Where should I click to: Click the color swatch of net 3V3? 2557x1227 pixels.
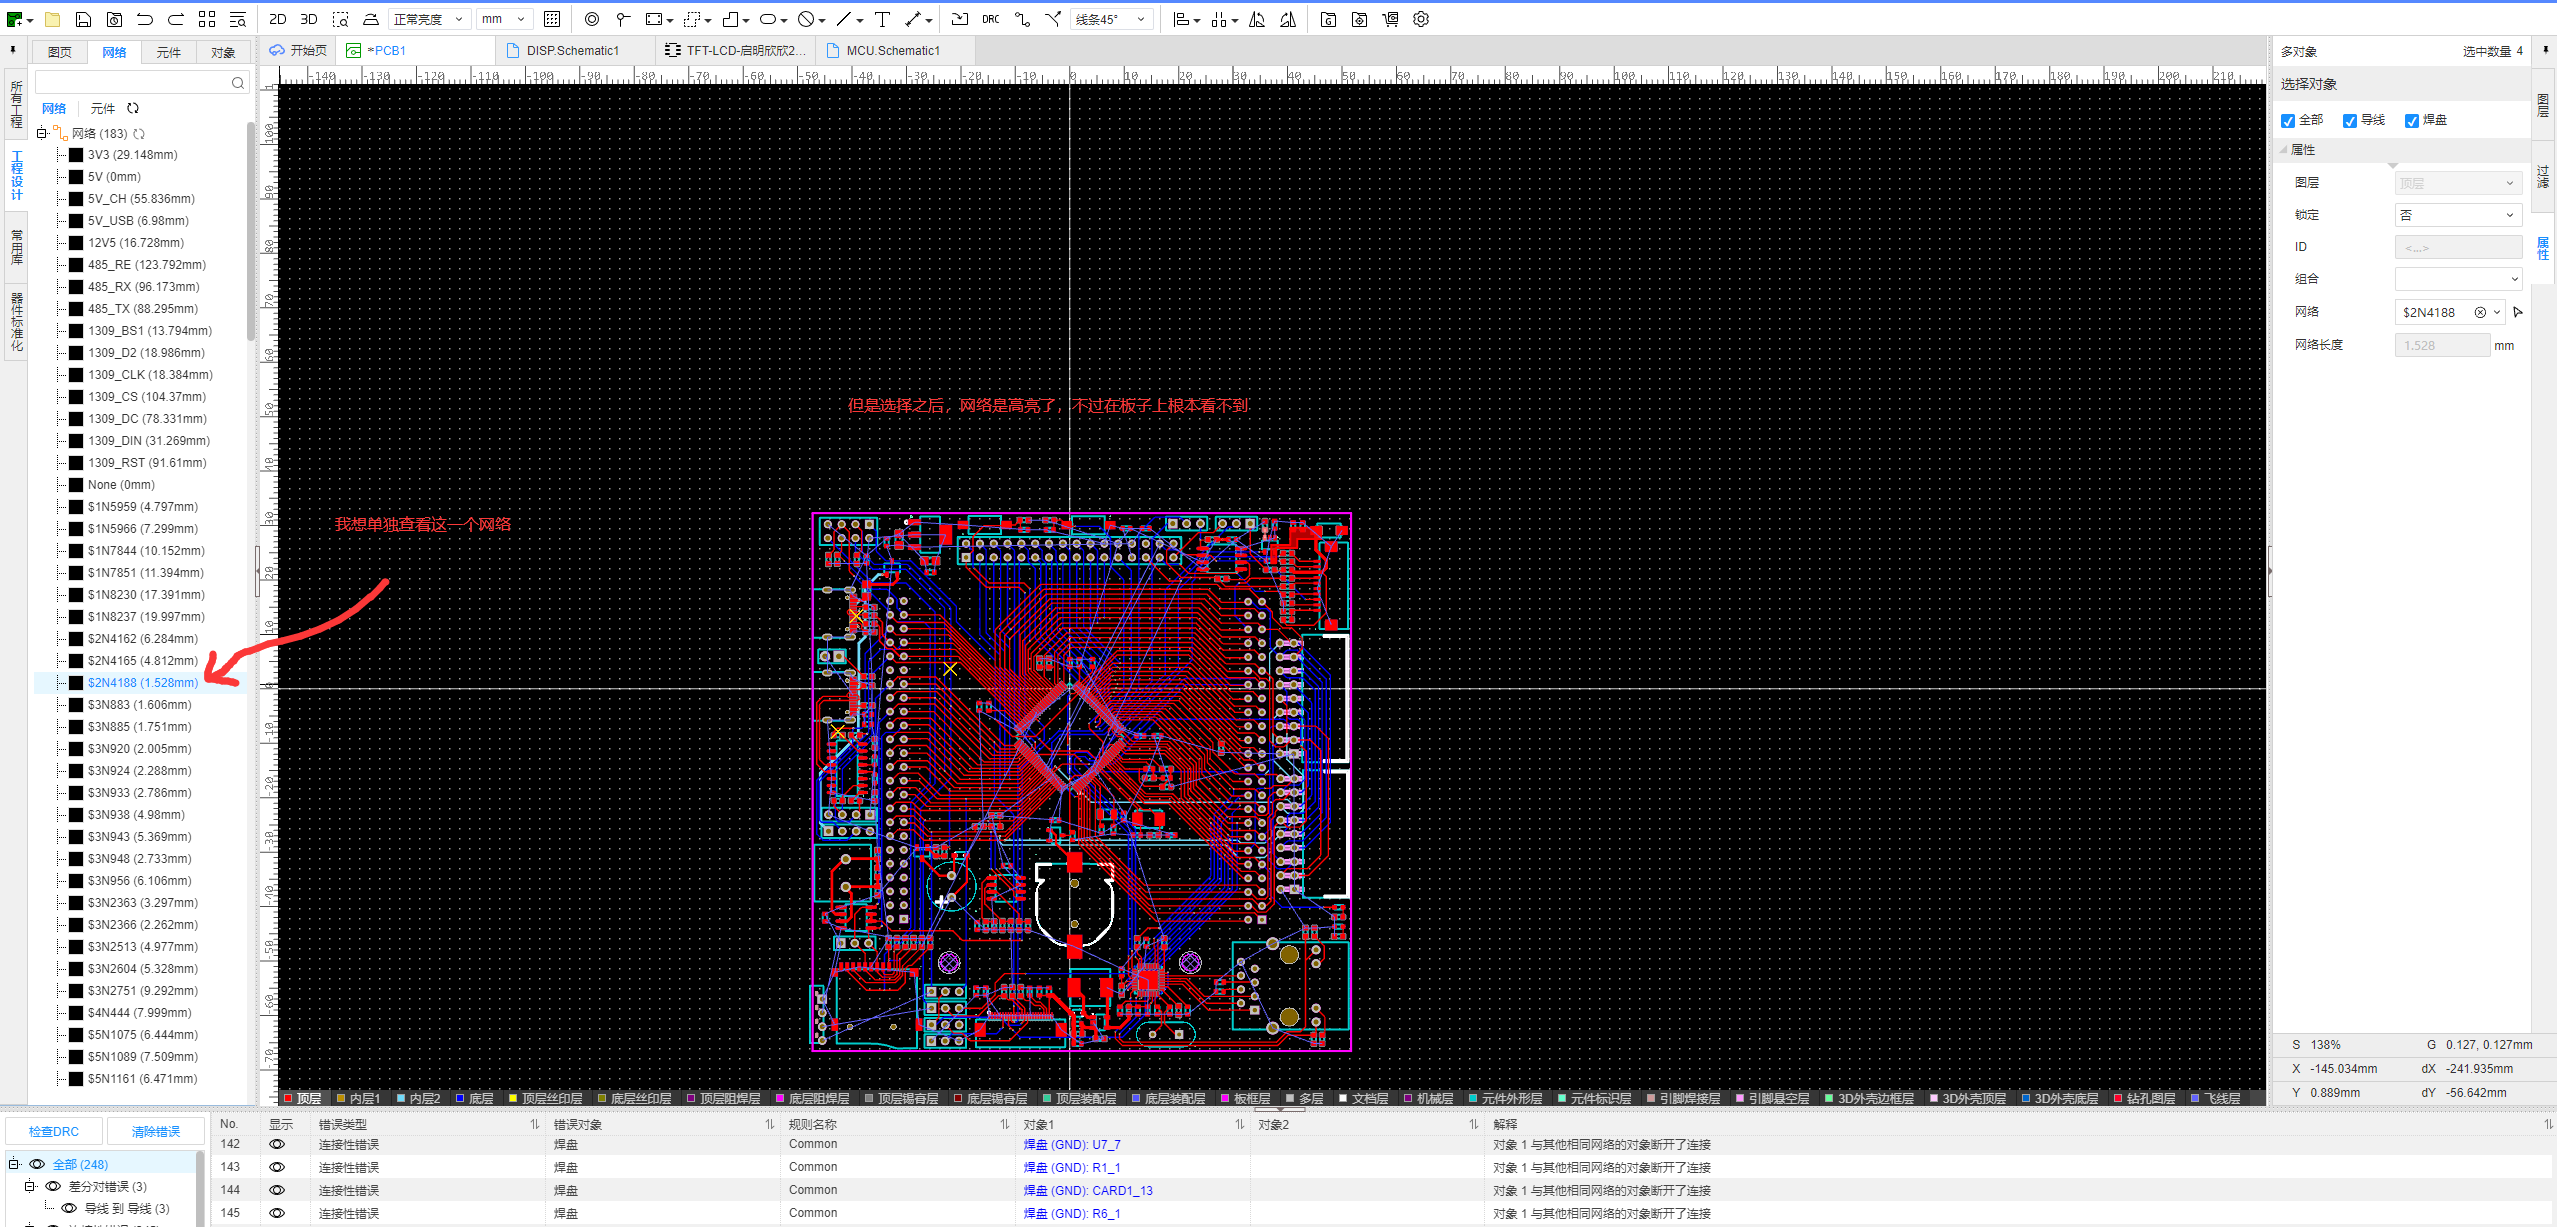76,155
